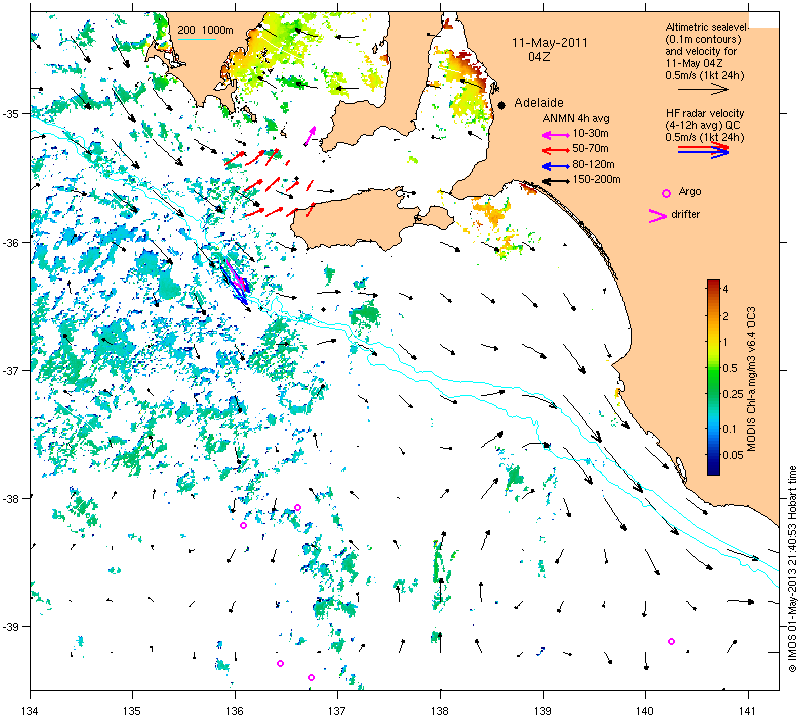Click the 'drifter' legend text
The height and width of the screenshot is (720, 800).
click(x=686, y=214)
